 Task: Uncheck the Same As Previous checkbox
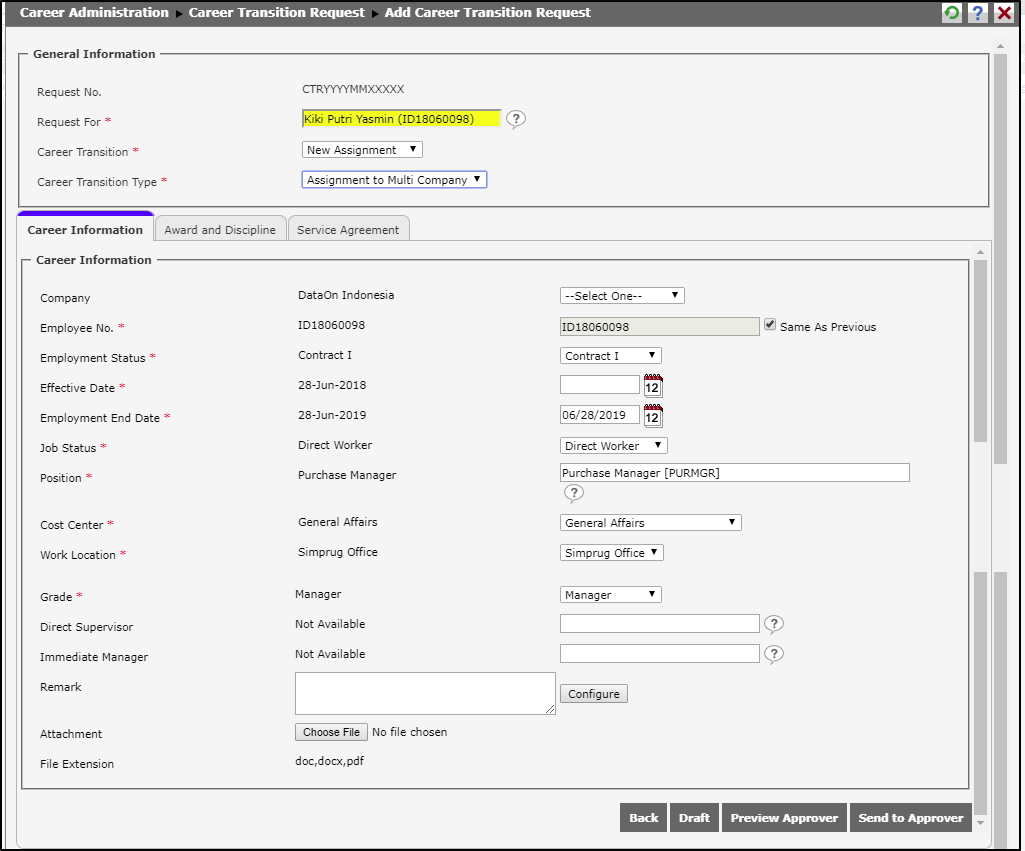pyautogui.click(x=769, y=325)
